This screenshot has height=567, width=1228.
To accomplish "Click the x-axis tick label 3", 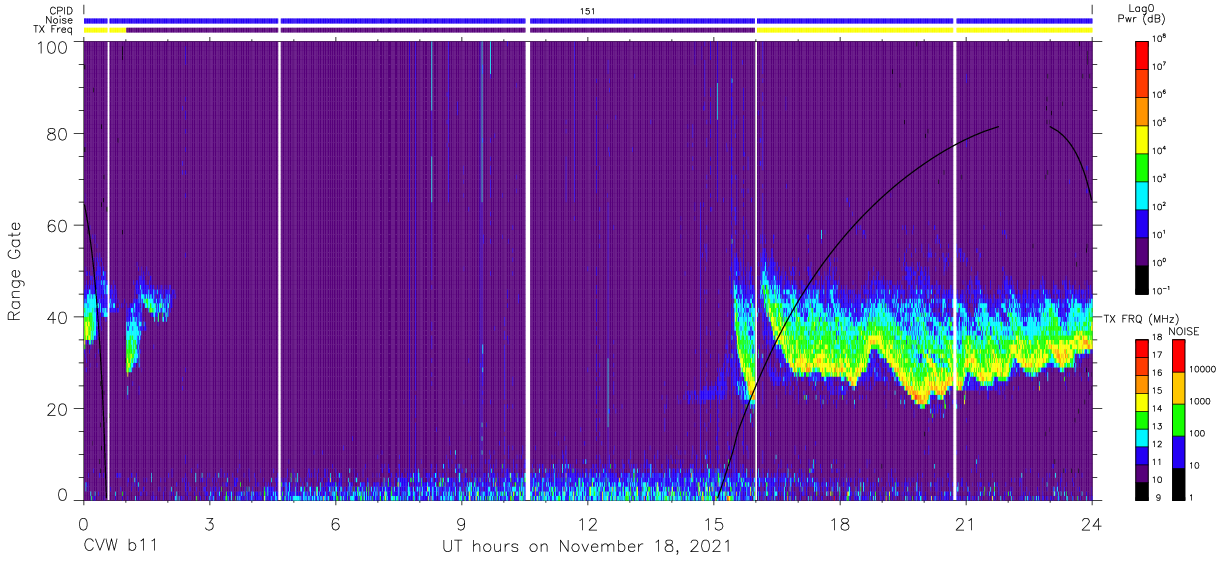I will coord(209,523).
